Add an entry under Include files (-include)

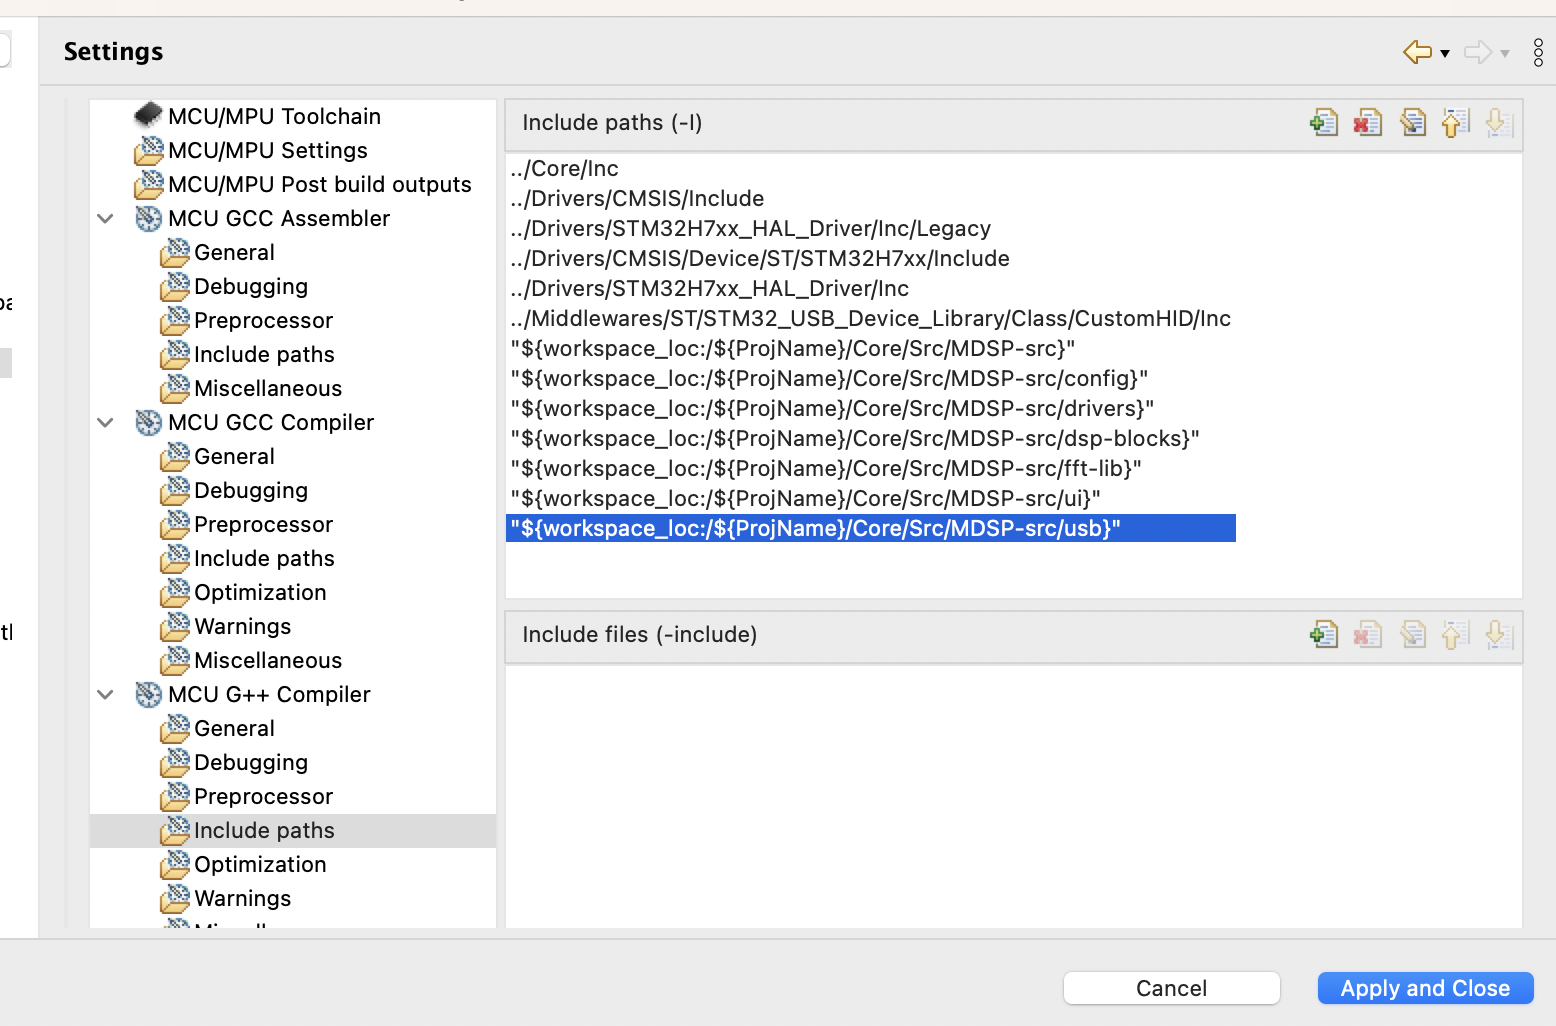coord(1323,635)
